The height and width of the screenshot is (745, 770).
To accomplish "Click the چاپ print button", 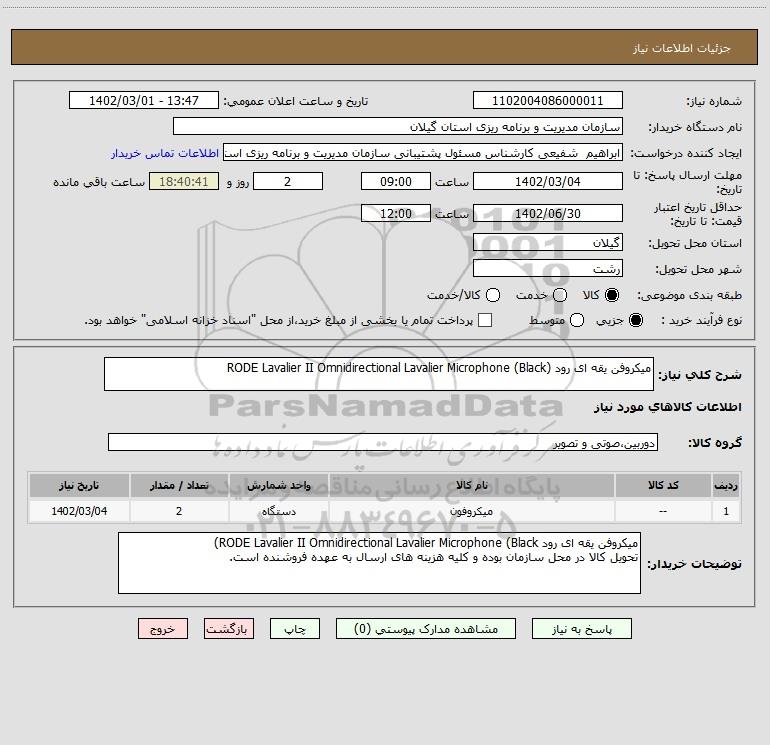I will 295,629.
